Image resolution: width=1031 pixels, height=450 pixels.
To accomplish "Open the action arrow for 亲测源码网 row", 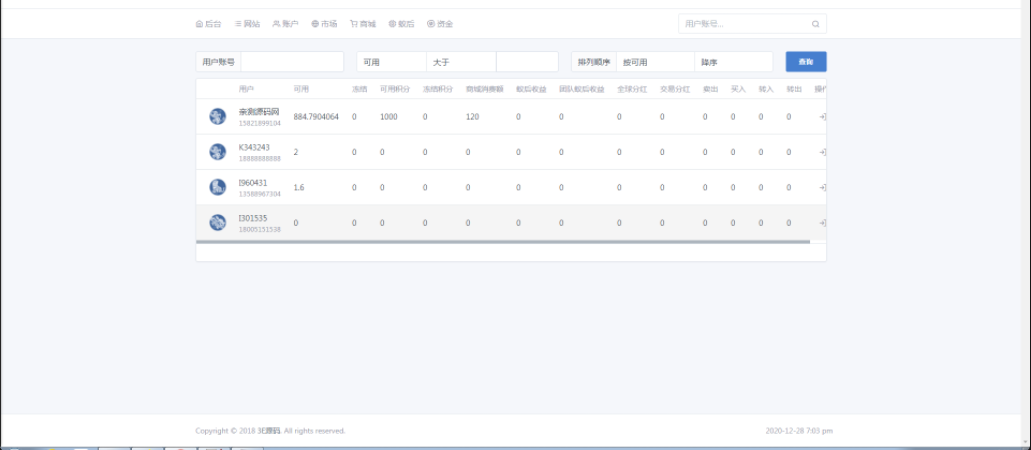I will pyautogui.click(x=823, y=116).
